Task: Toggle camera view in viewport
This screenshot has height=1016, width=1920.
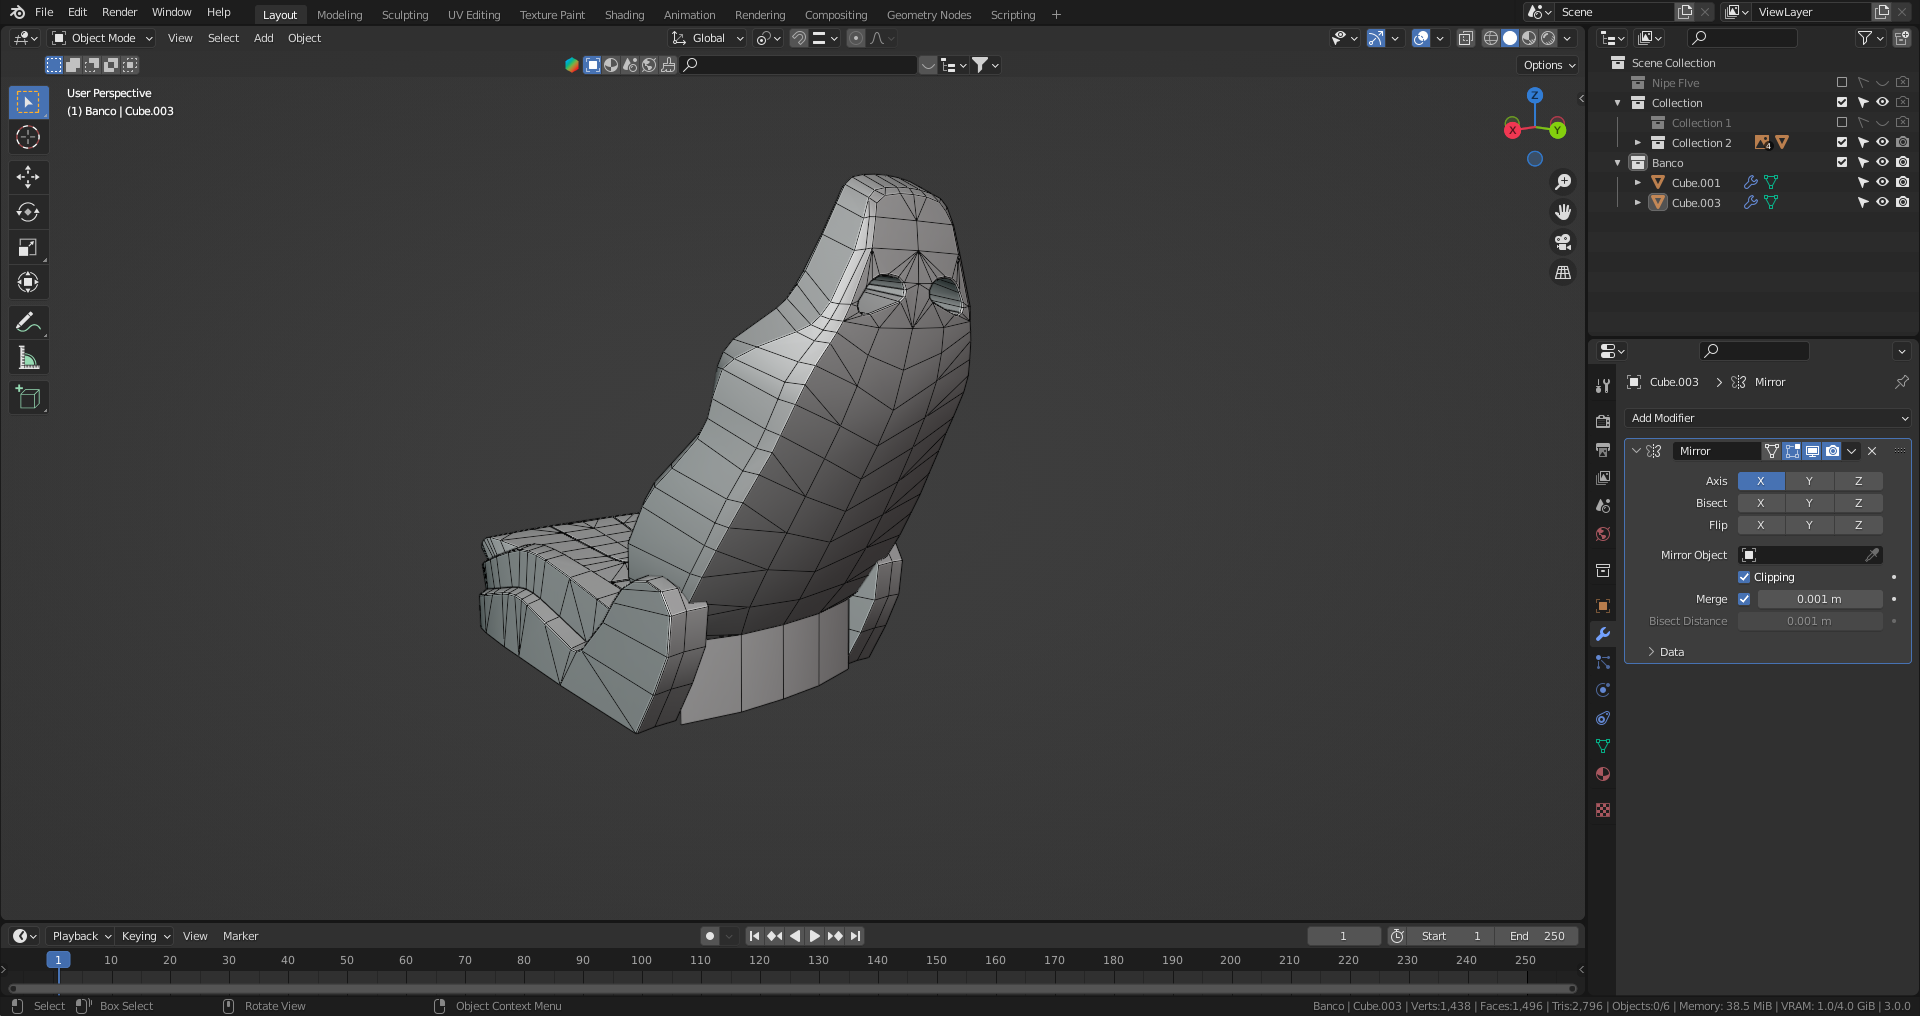Action: pyautogui.click(x=1562, y=242)
